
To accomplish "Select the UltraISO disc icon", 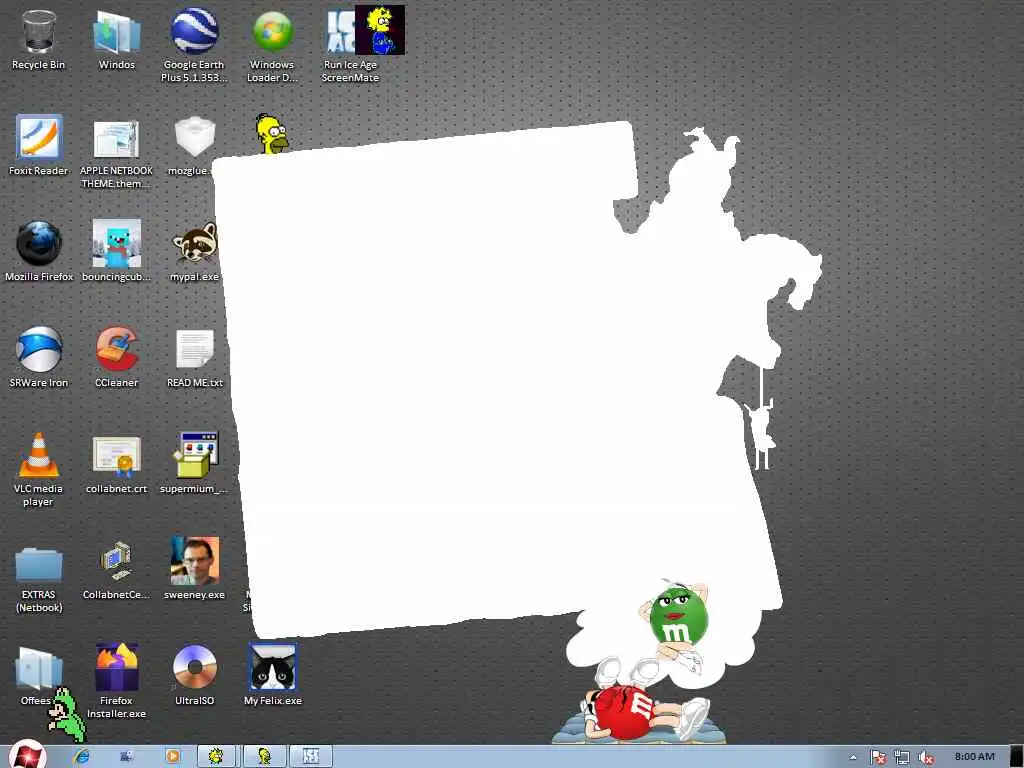I will pyautogui.click(x=195, y=667).
